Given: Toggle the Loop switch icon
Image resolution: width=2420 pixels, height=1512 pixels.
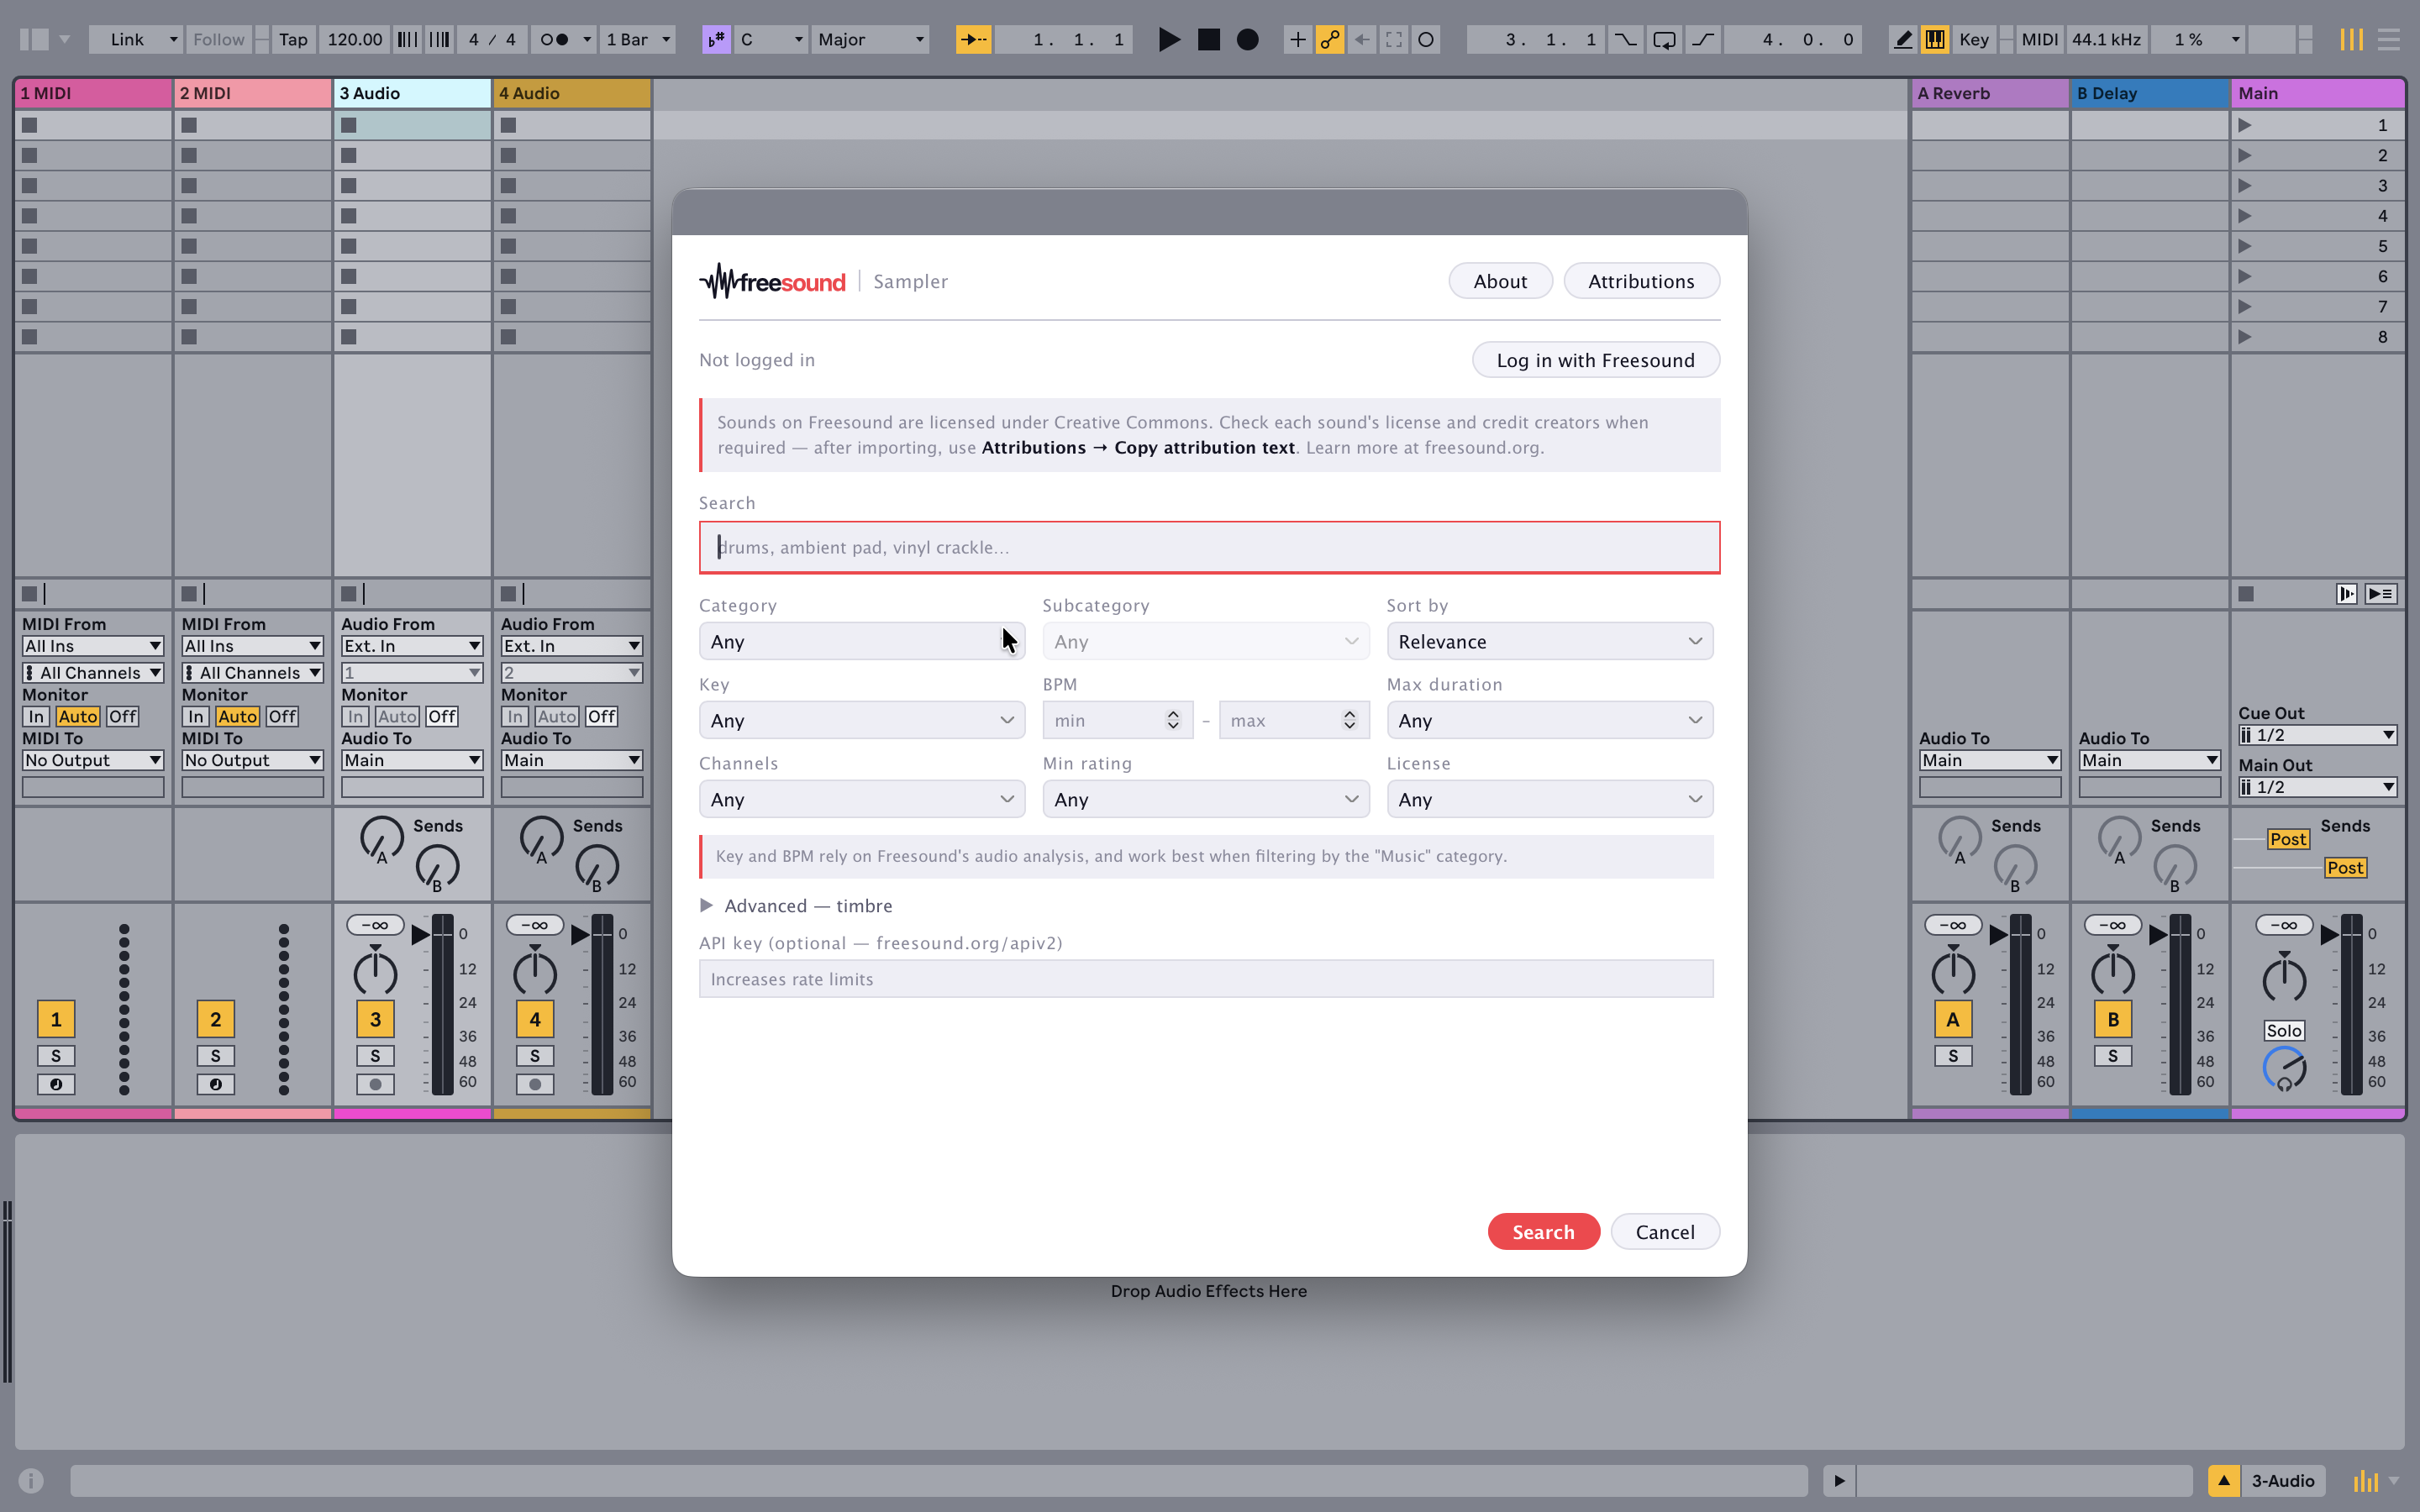Looking at the screenshot, I should pos(1664,40).
